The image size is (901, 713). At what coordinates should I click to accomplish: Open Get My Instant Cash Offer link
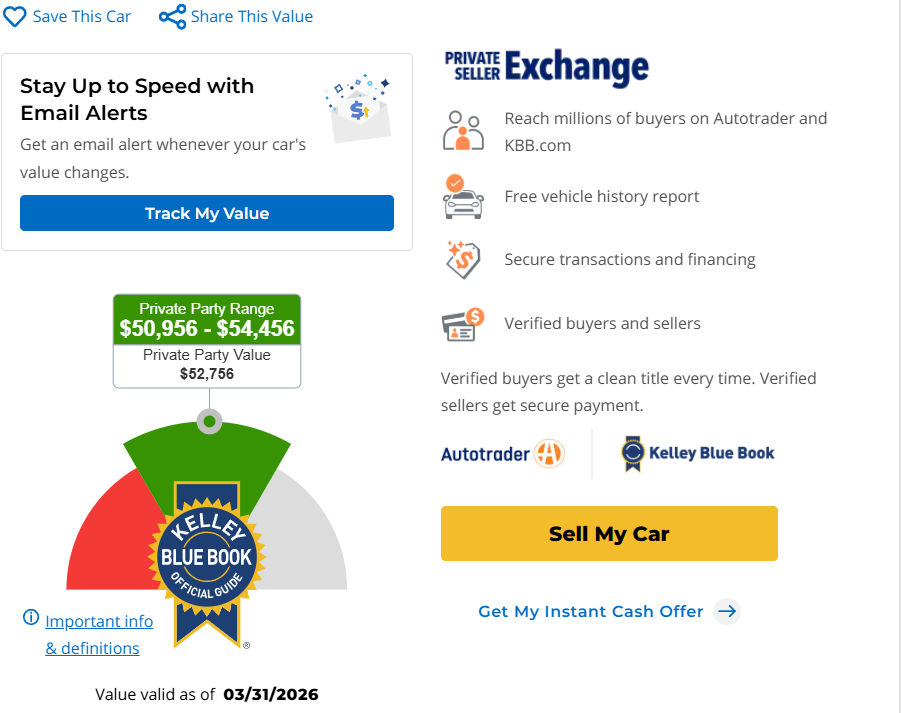[x=591, y=611]
